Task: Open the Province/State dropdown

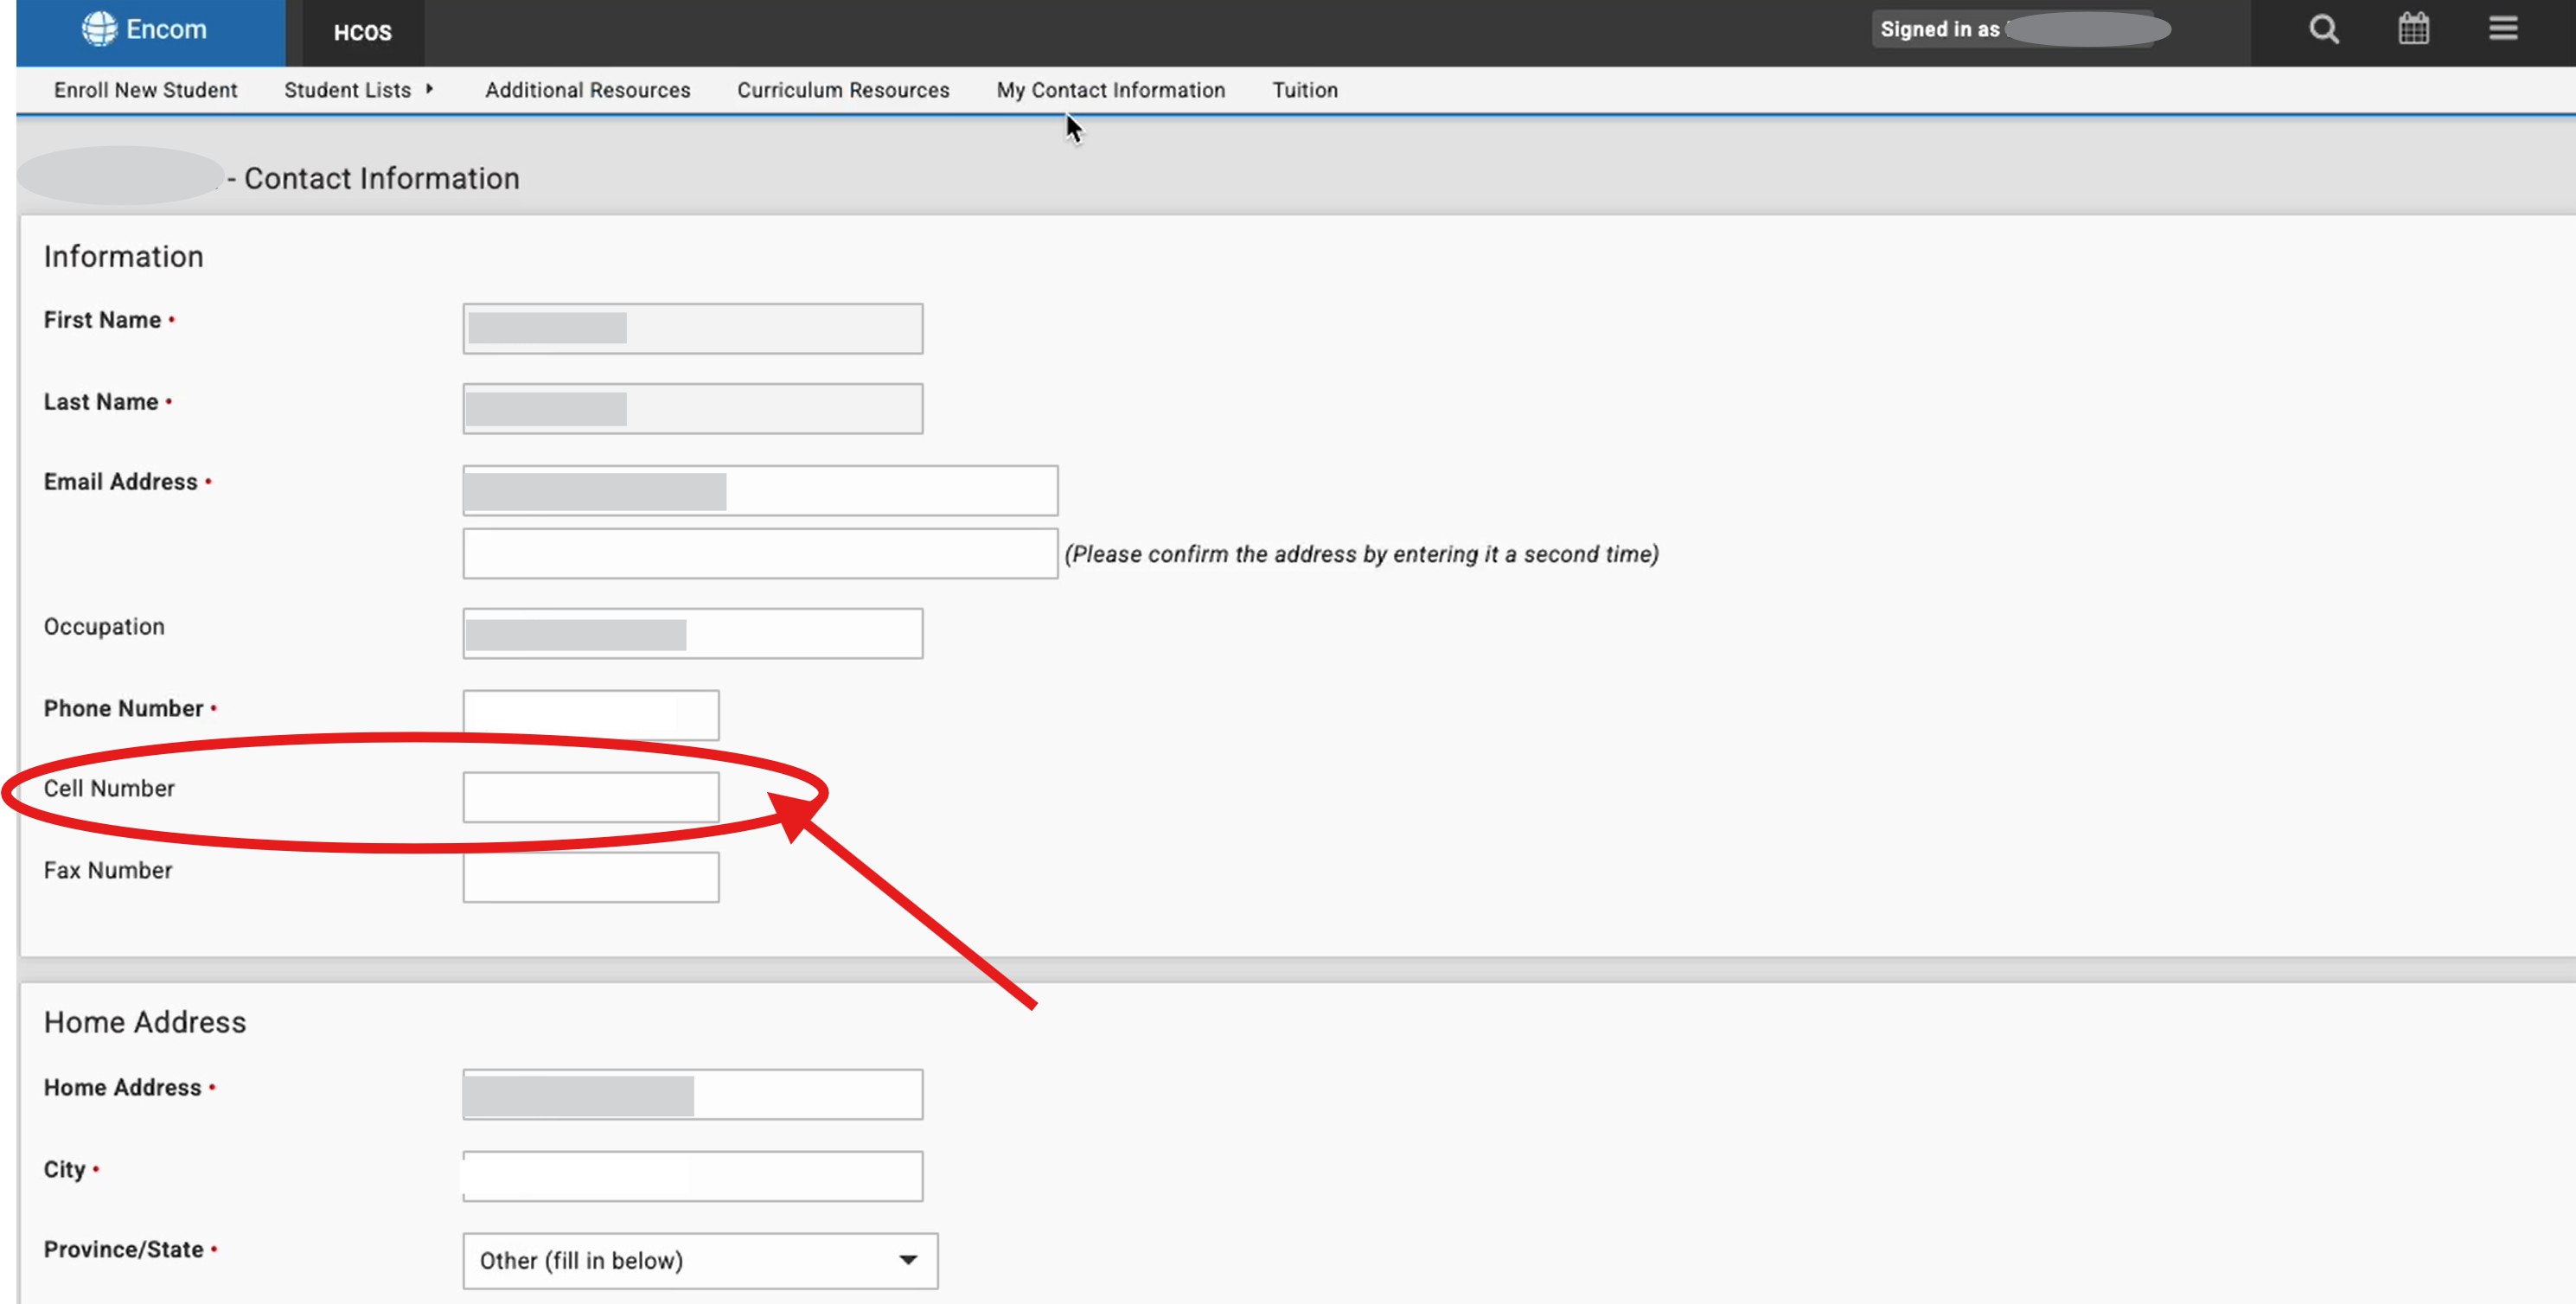Action: (700, 1261)
